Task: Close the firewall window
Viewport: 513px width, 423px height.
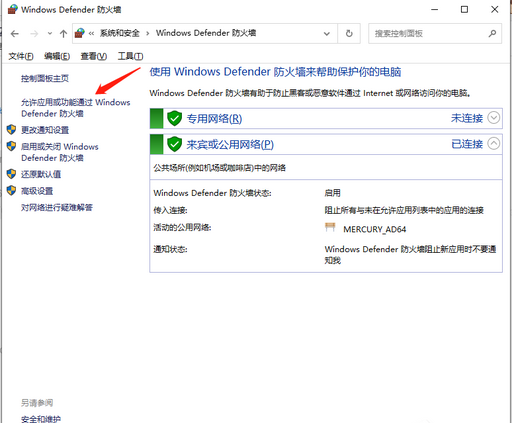Action: pos(495,10)
